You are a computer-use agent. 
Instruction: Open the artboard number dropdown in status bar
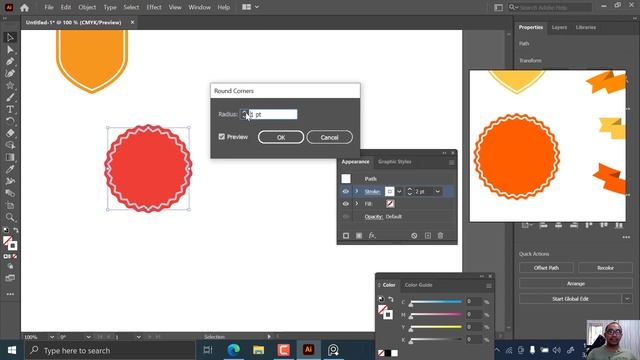(x=139, y=337)
